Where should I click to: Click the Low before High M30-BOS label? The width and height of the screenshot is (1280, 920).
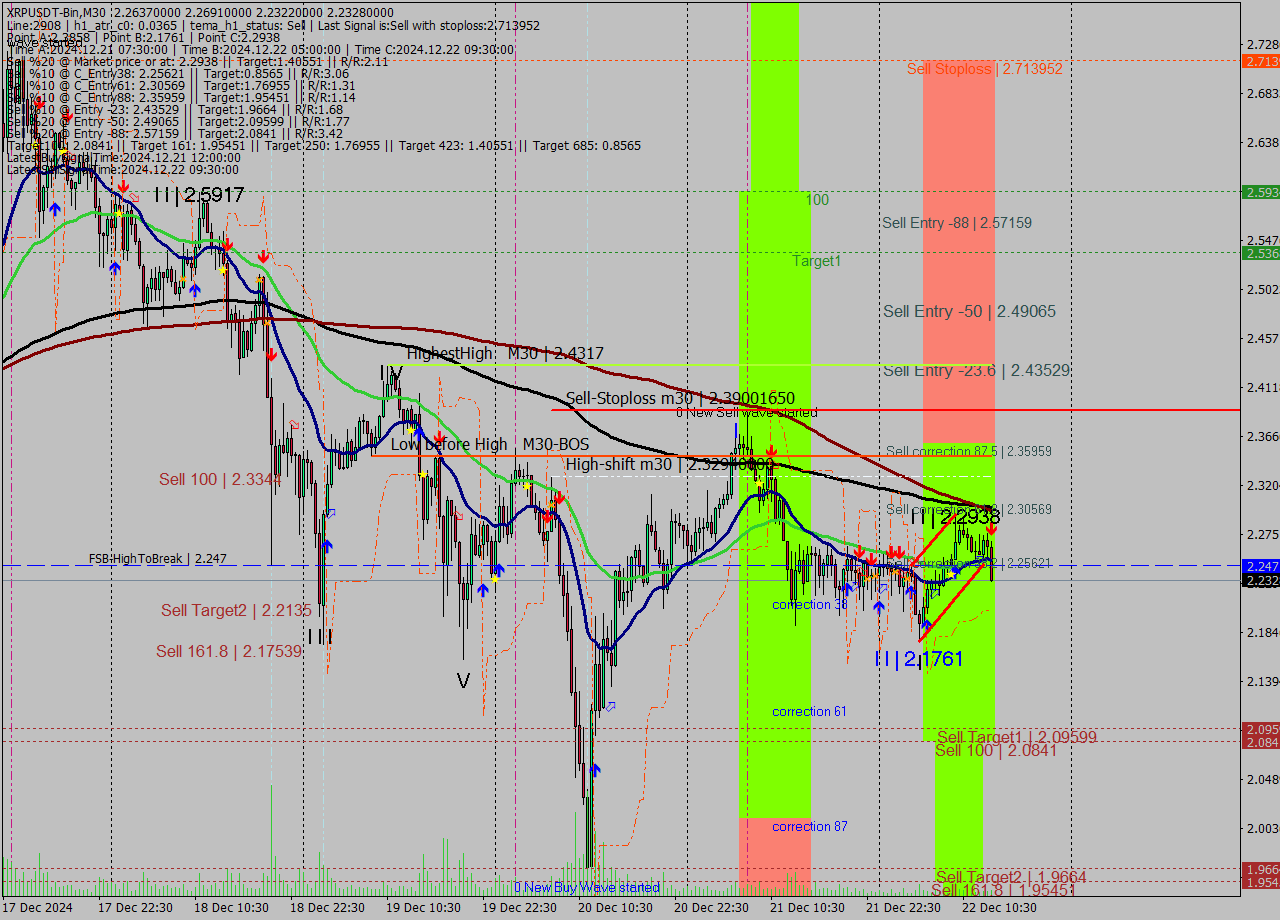pos(490,444)
